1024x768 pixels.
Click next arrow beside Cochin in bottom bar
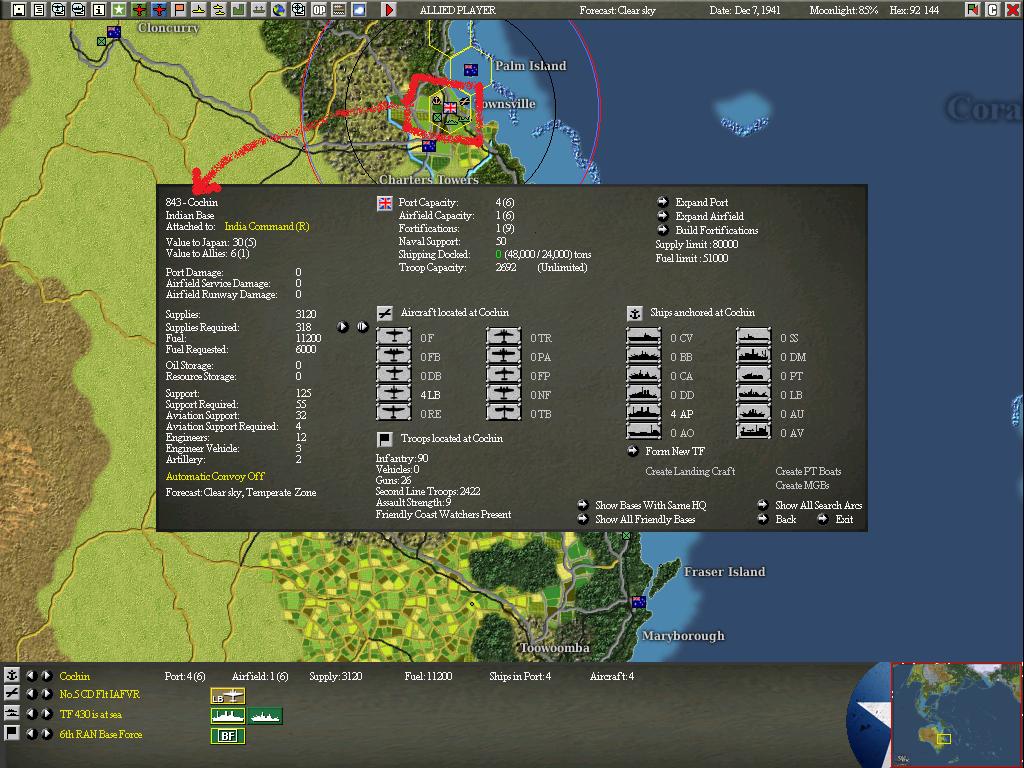coord(47,676)
